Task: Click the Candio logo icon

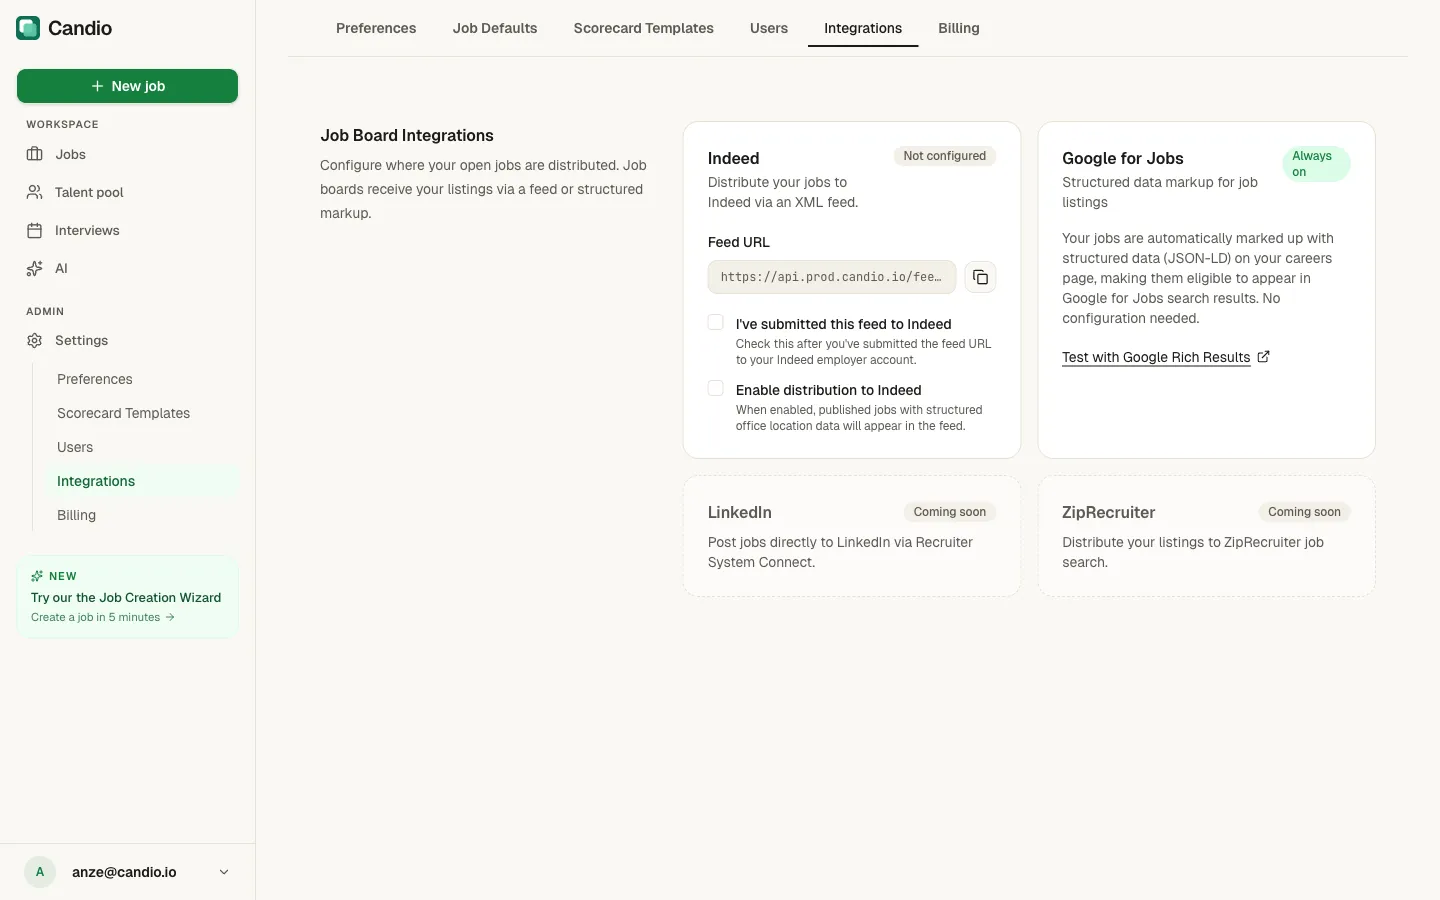Action: 28,28
